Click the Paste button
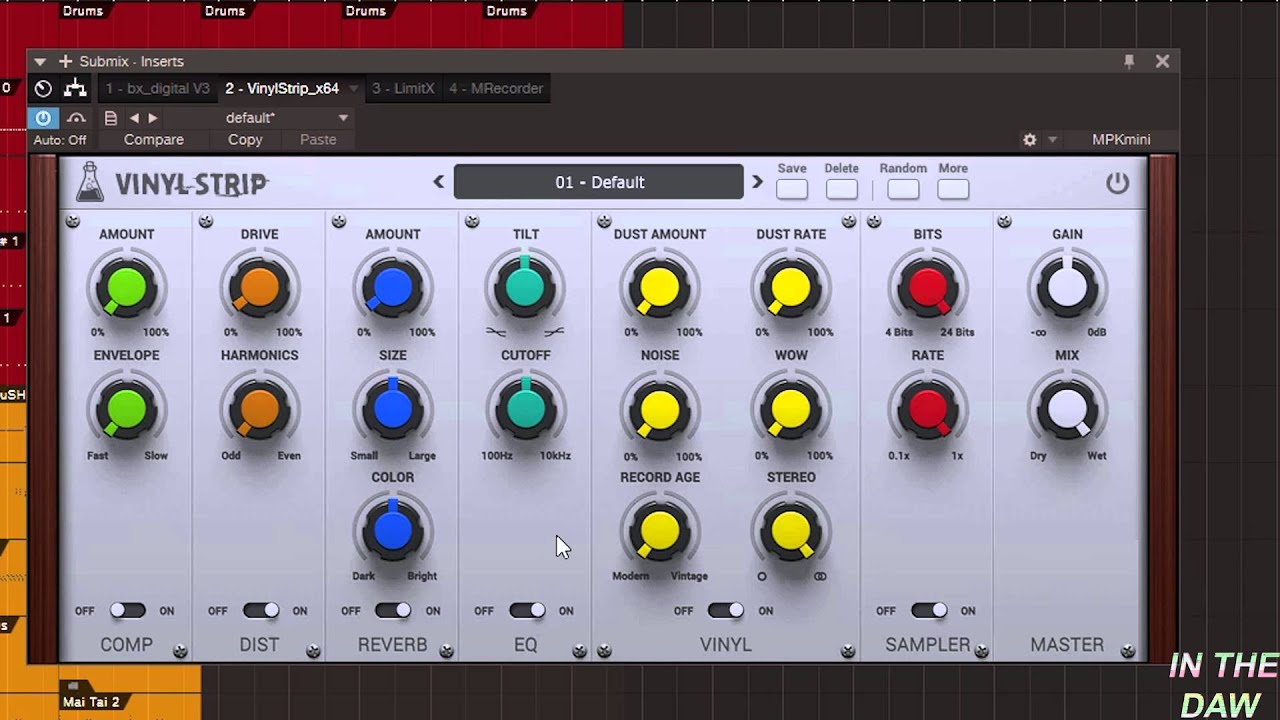This screenshot has height=720, width=1280. coord(318,140)
